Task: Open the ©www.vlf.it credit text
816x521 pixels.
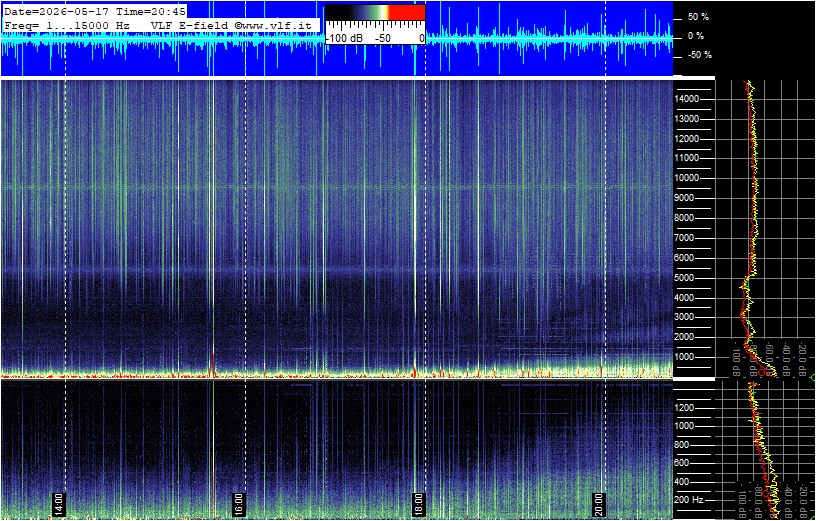Action: tap(274, 25)
